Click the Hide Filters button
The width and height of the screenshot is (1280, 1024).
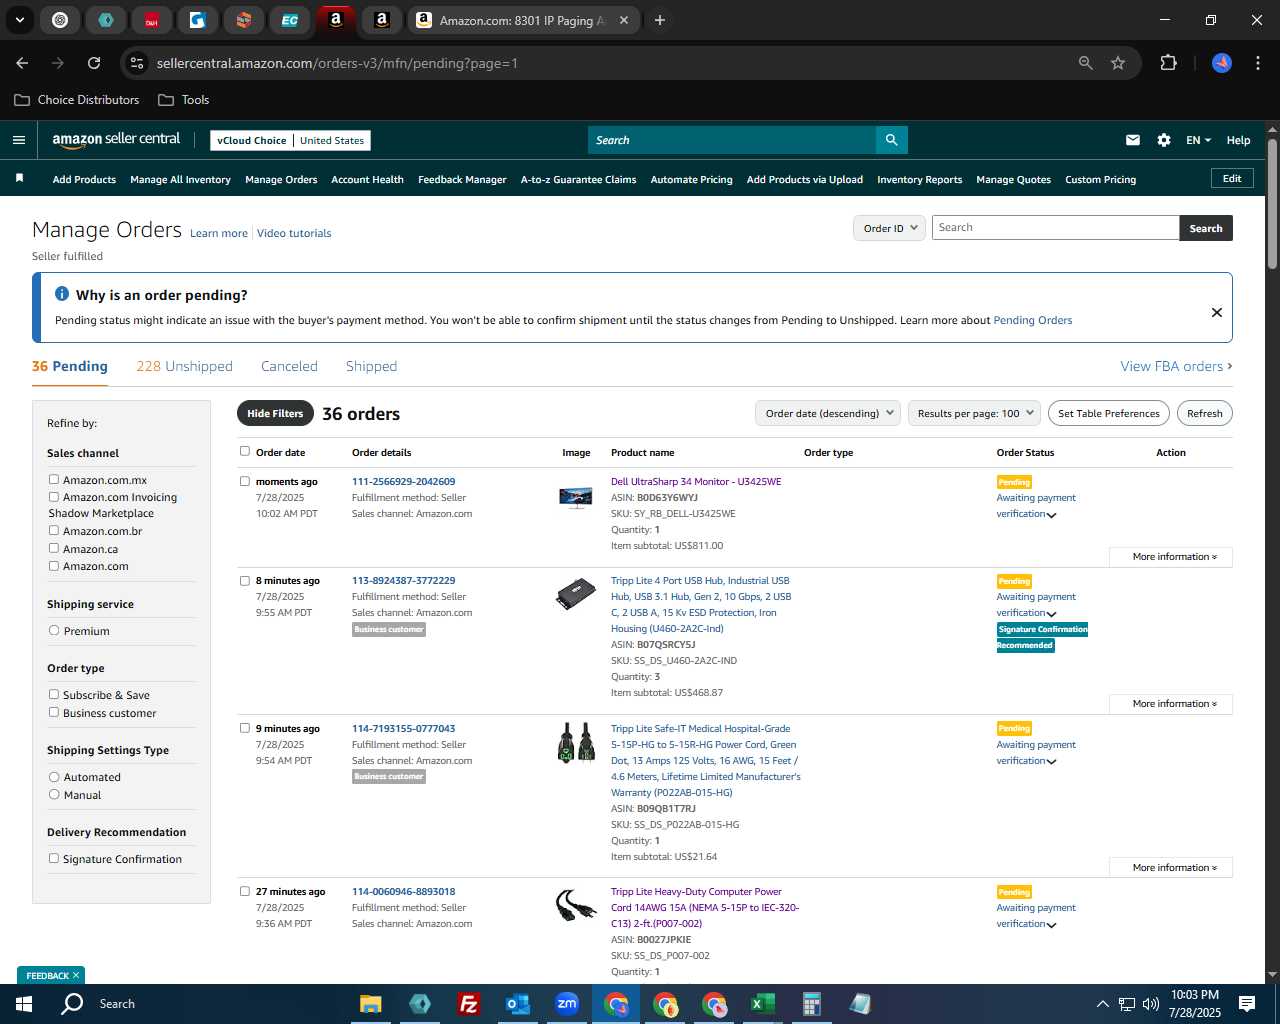click(275, 413)
